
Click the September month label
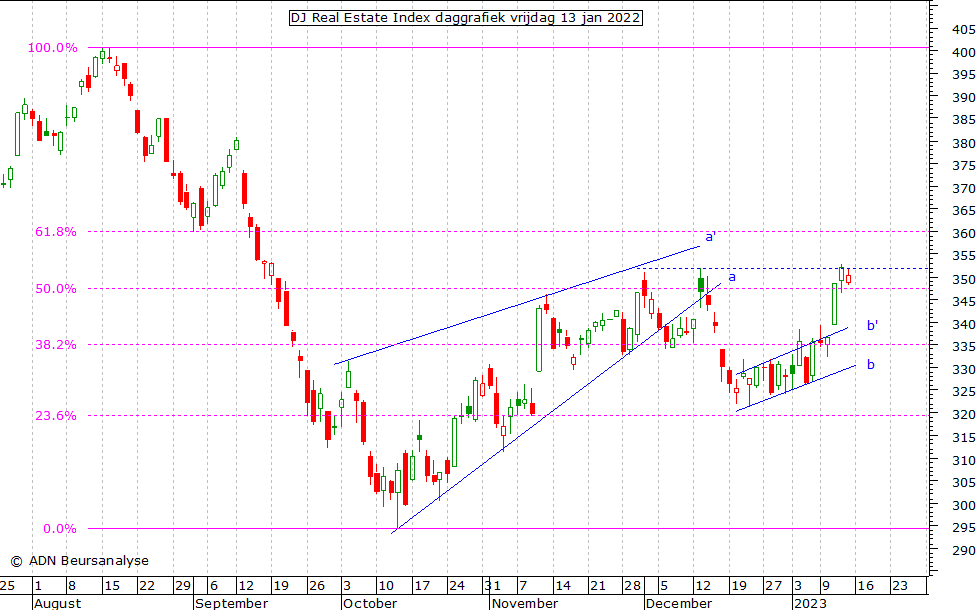click(x=231, y=603)
